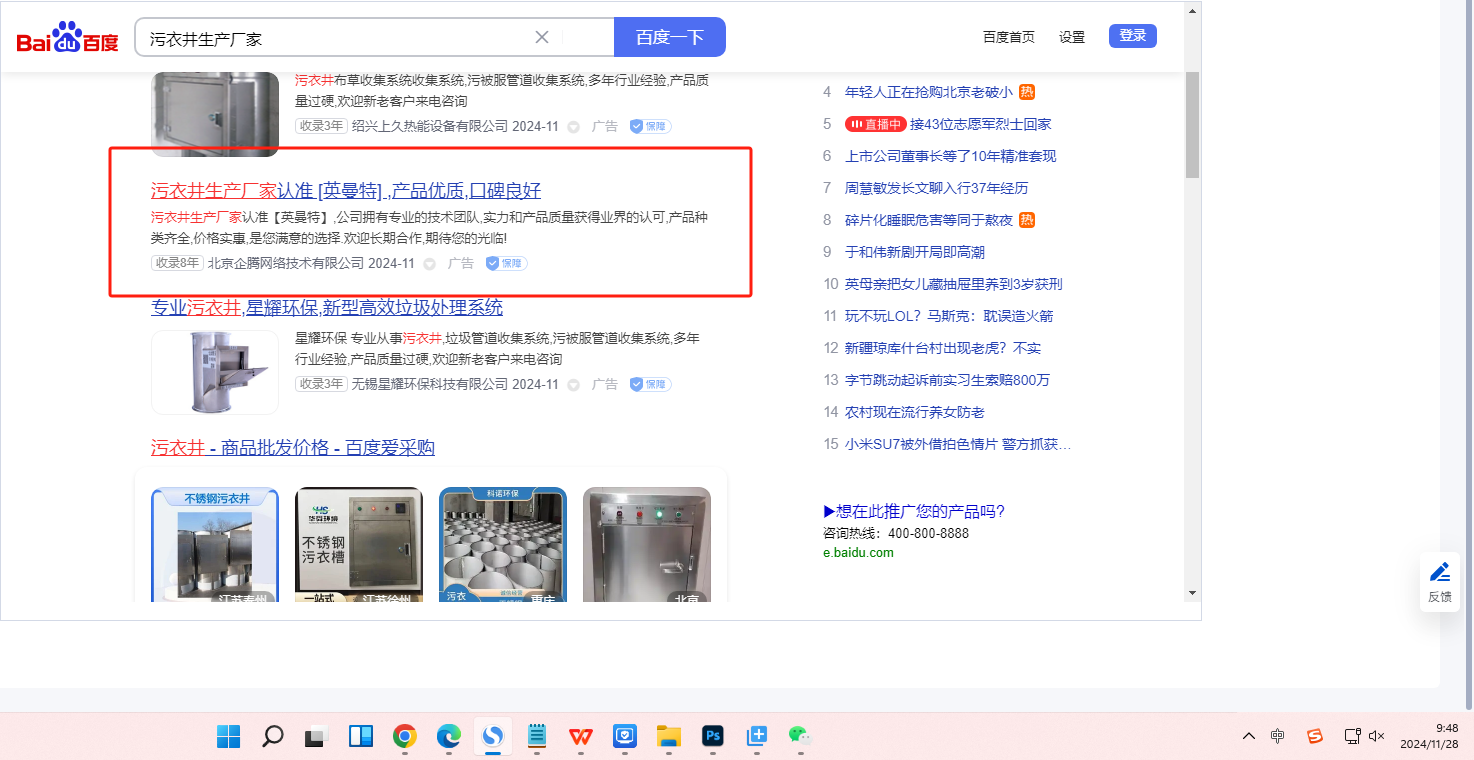Open the Windows Start menu
Screen dimensions: 1474x760
(x=229, y=737)
